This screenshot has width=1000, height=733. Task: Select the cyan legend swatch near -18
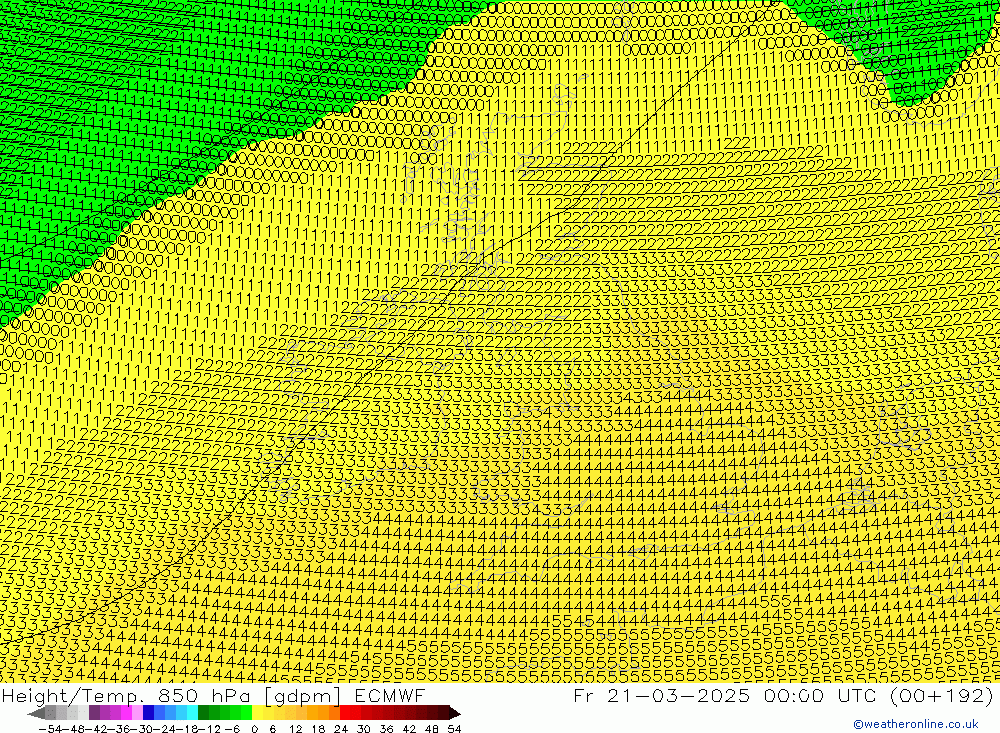coord(192,713)
